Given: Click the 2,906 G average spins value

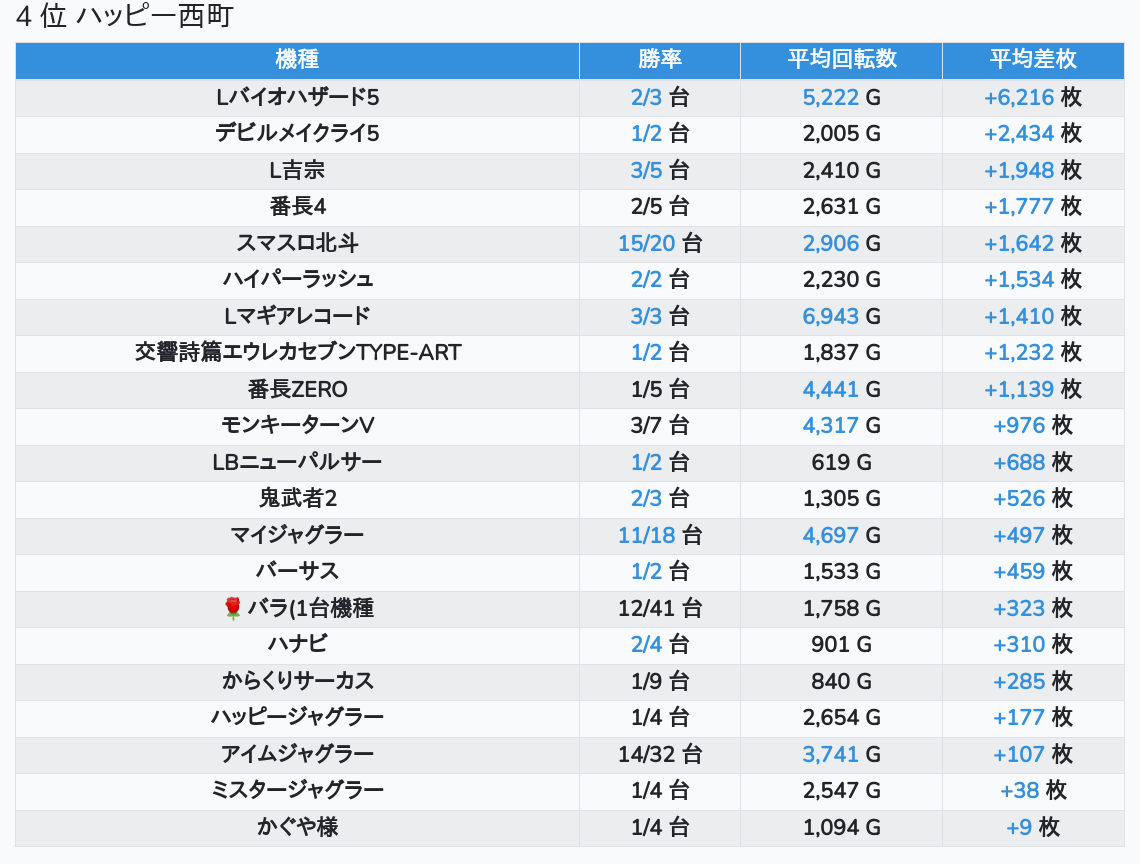Looking at the screenshot, I should click(x=841, y=243).
